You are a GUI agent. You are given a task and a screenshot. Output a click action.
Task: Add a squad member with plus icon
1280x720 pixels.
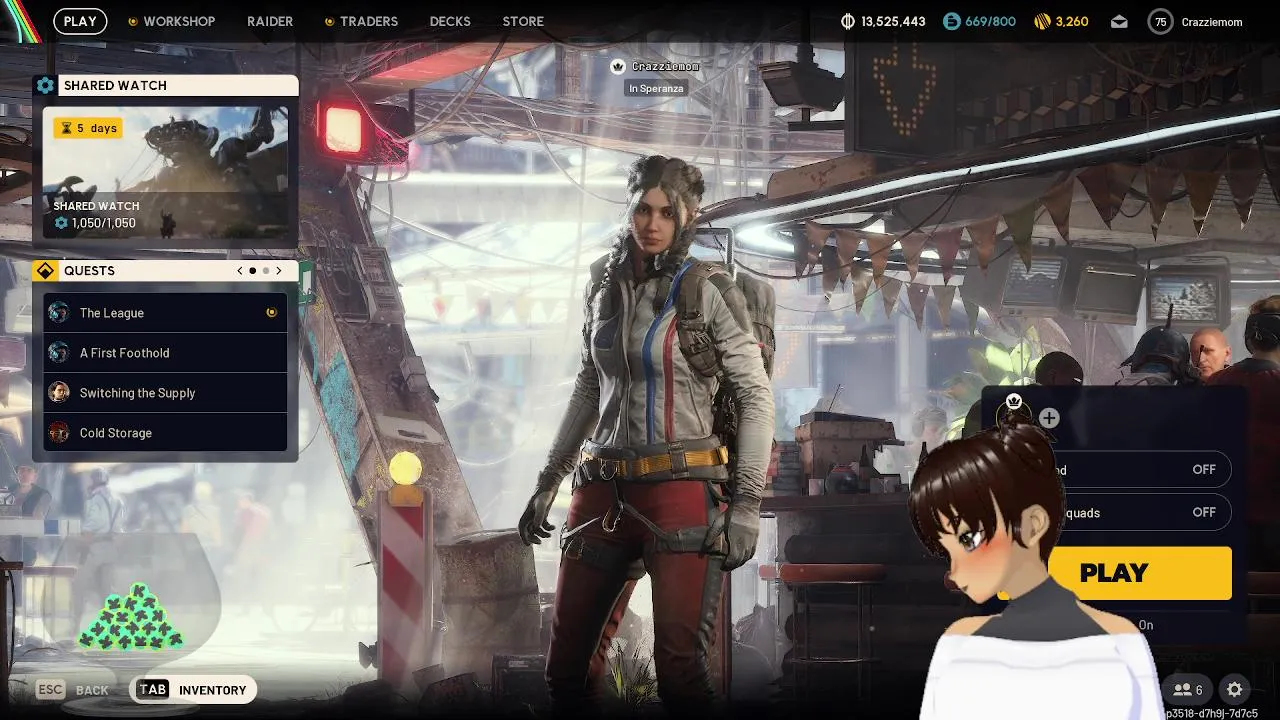pyautogui.click(x=1049, y=418)
